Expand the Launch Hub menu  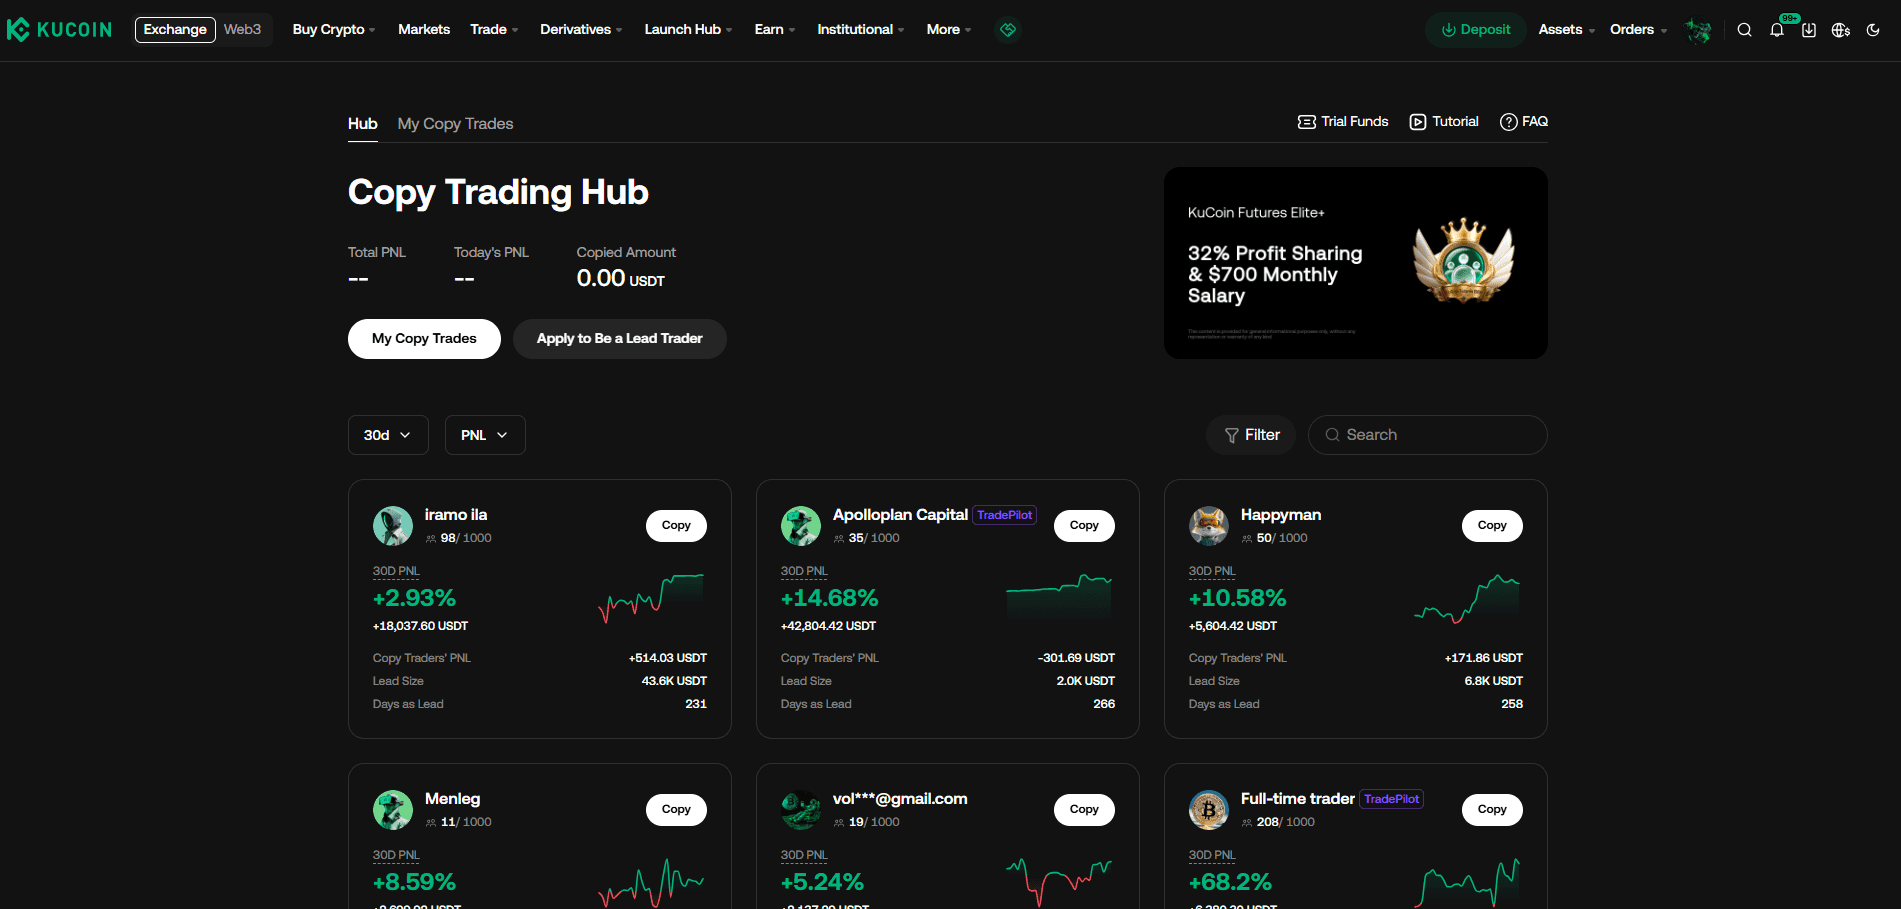(x=688, y=30)
